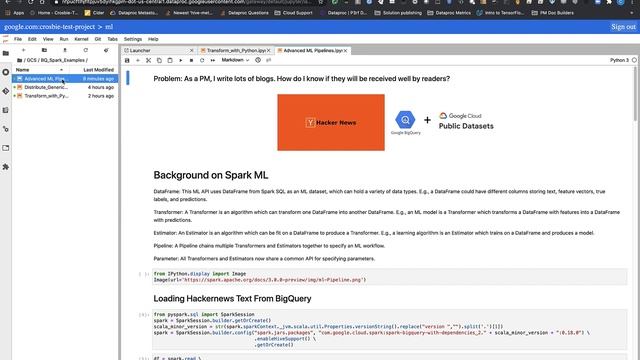Open the Running Terminals and Kernels sidebar icon

pos(6,72)
